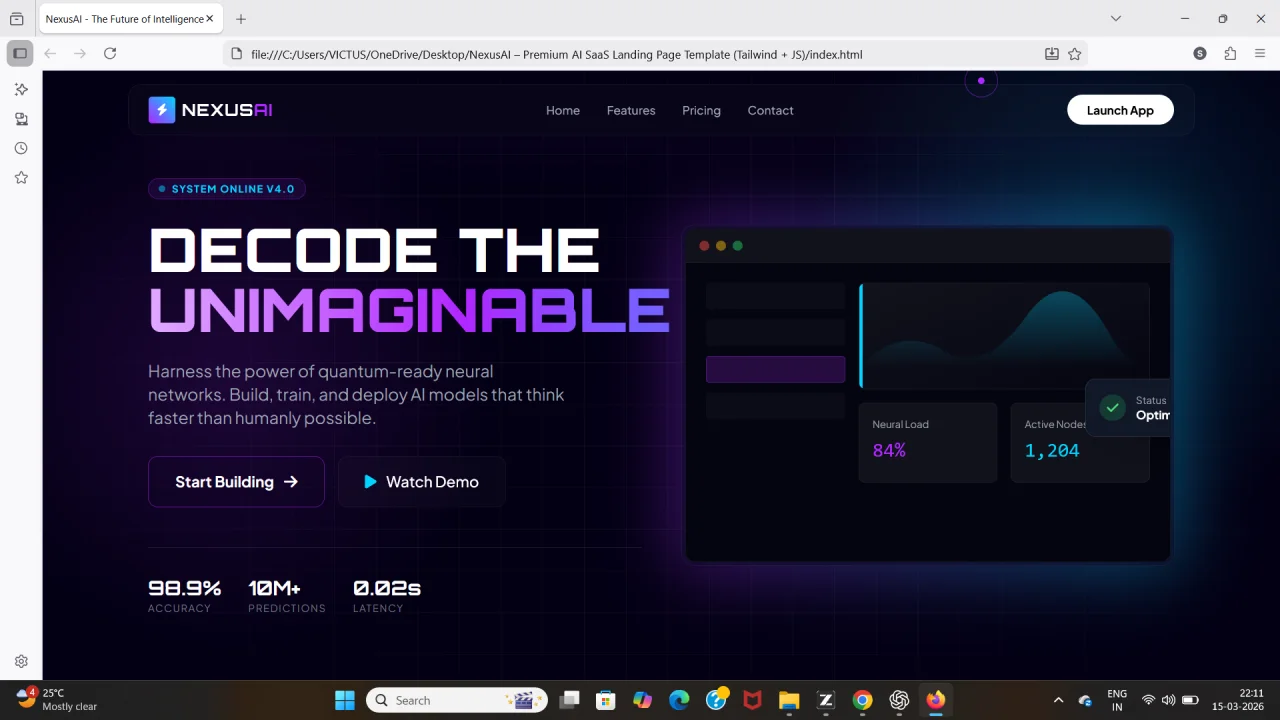Toggle the Firefox sidebar button
Image resolution: width=1280 pixels, height=720 pixels.
tap(20, 53)
